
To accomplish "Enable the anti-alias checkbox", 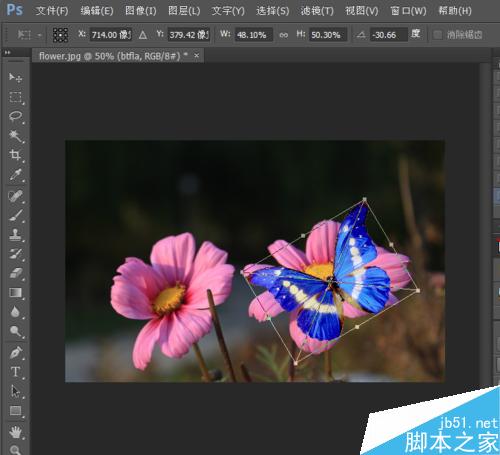I will (437, 35).
